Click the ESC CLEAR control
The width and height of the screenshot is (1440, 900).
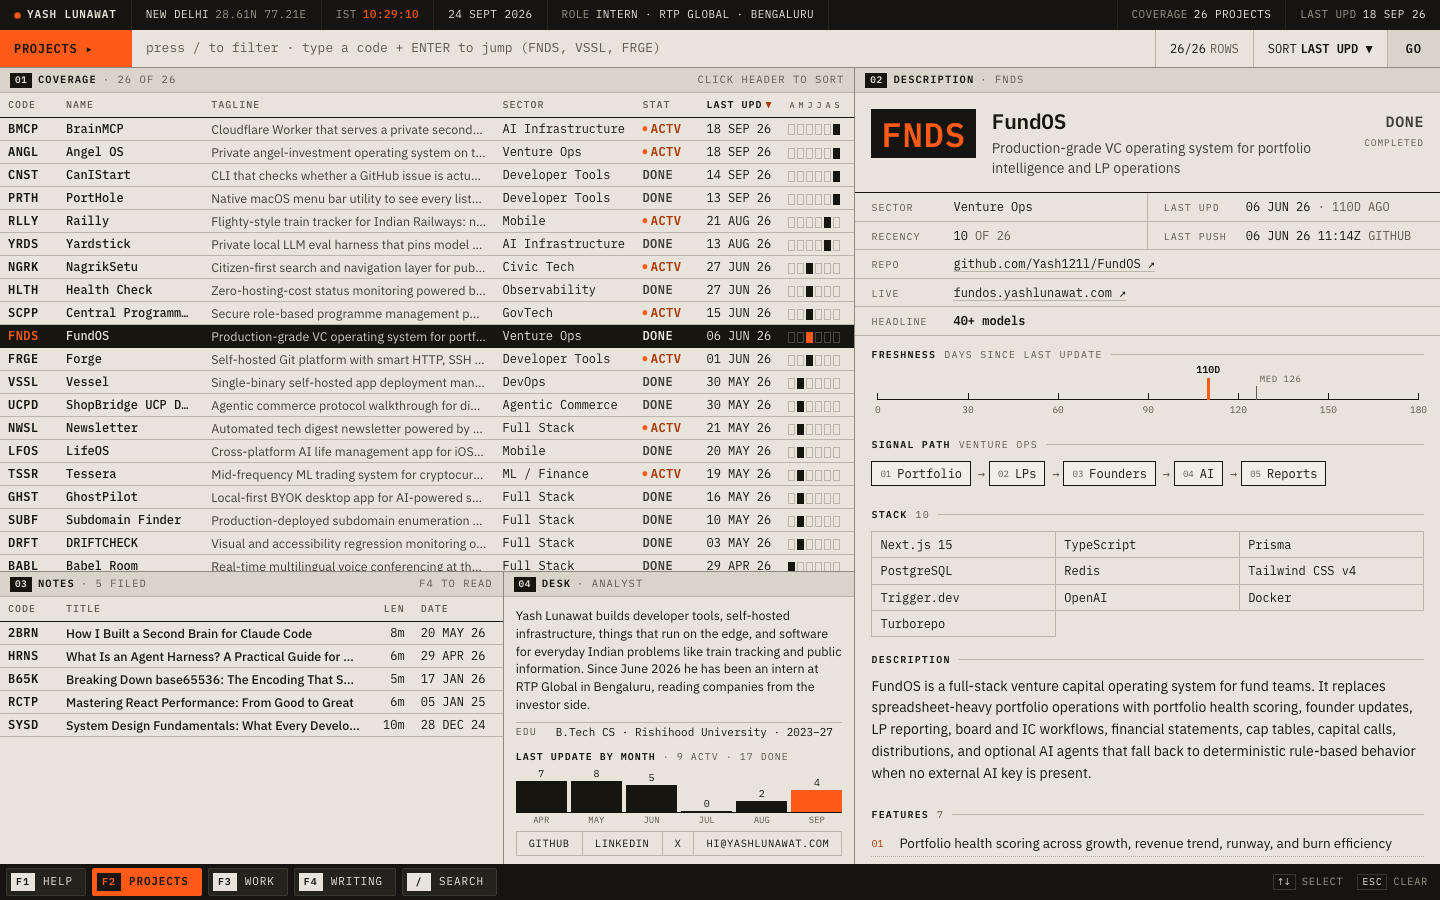point(1393,882)
